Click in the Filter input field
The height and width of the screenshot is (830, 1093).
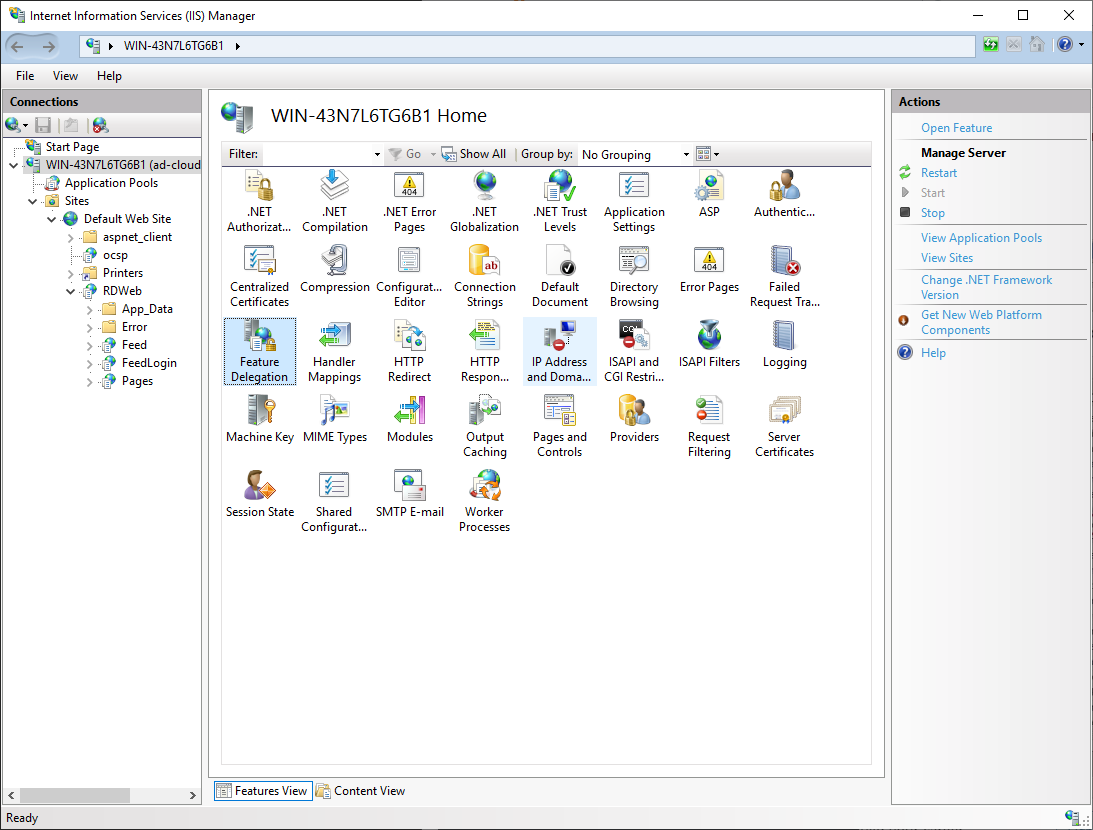[317, 154]
